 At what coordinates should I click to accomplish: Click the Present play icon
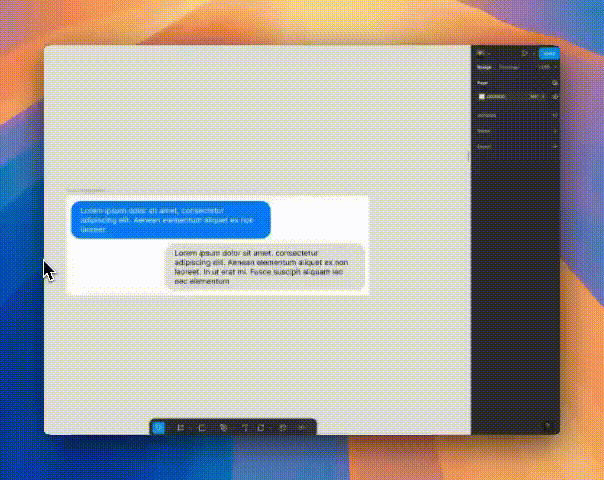(524, 54)
